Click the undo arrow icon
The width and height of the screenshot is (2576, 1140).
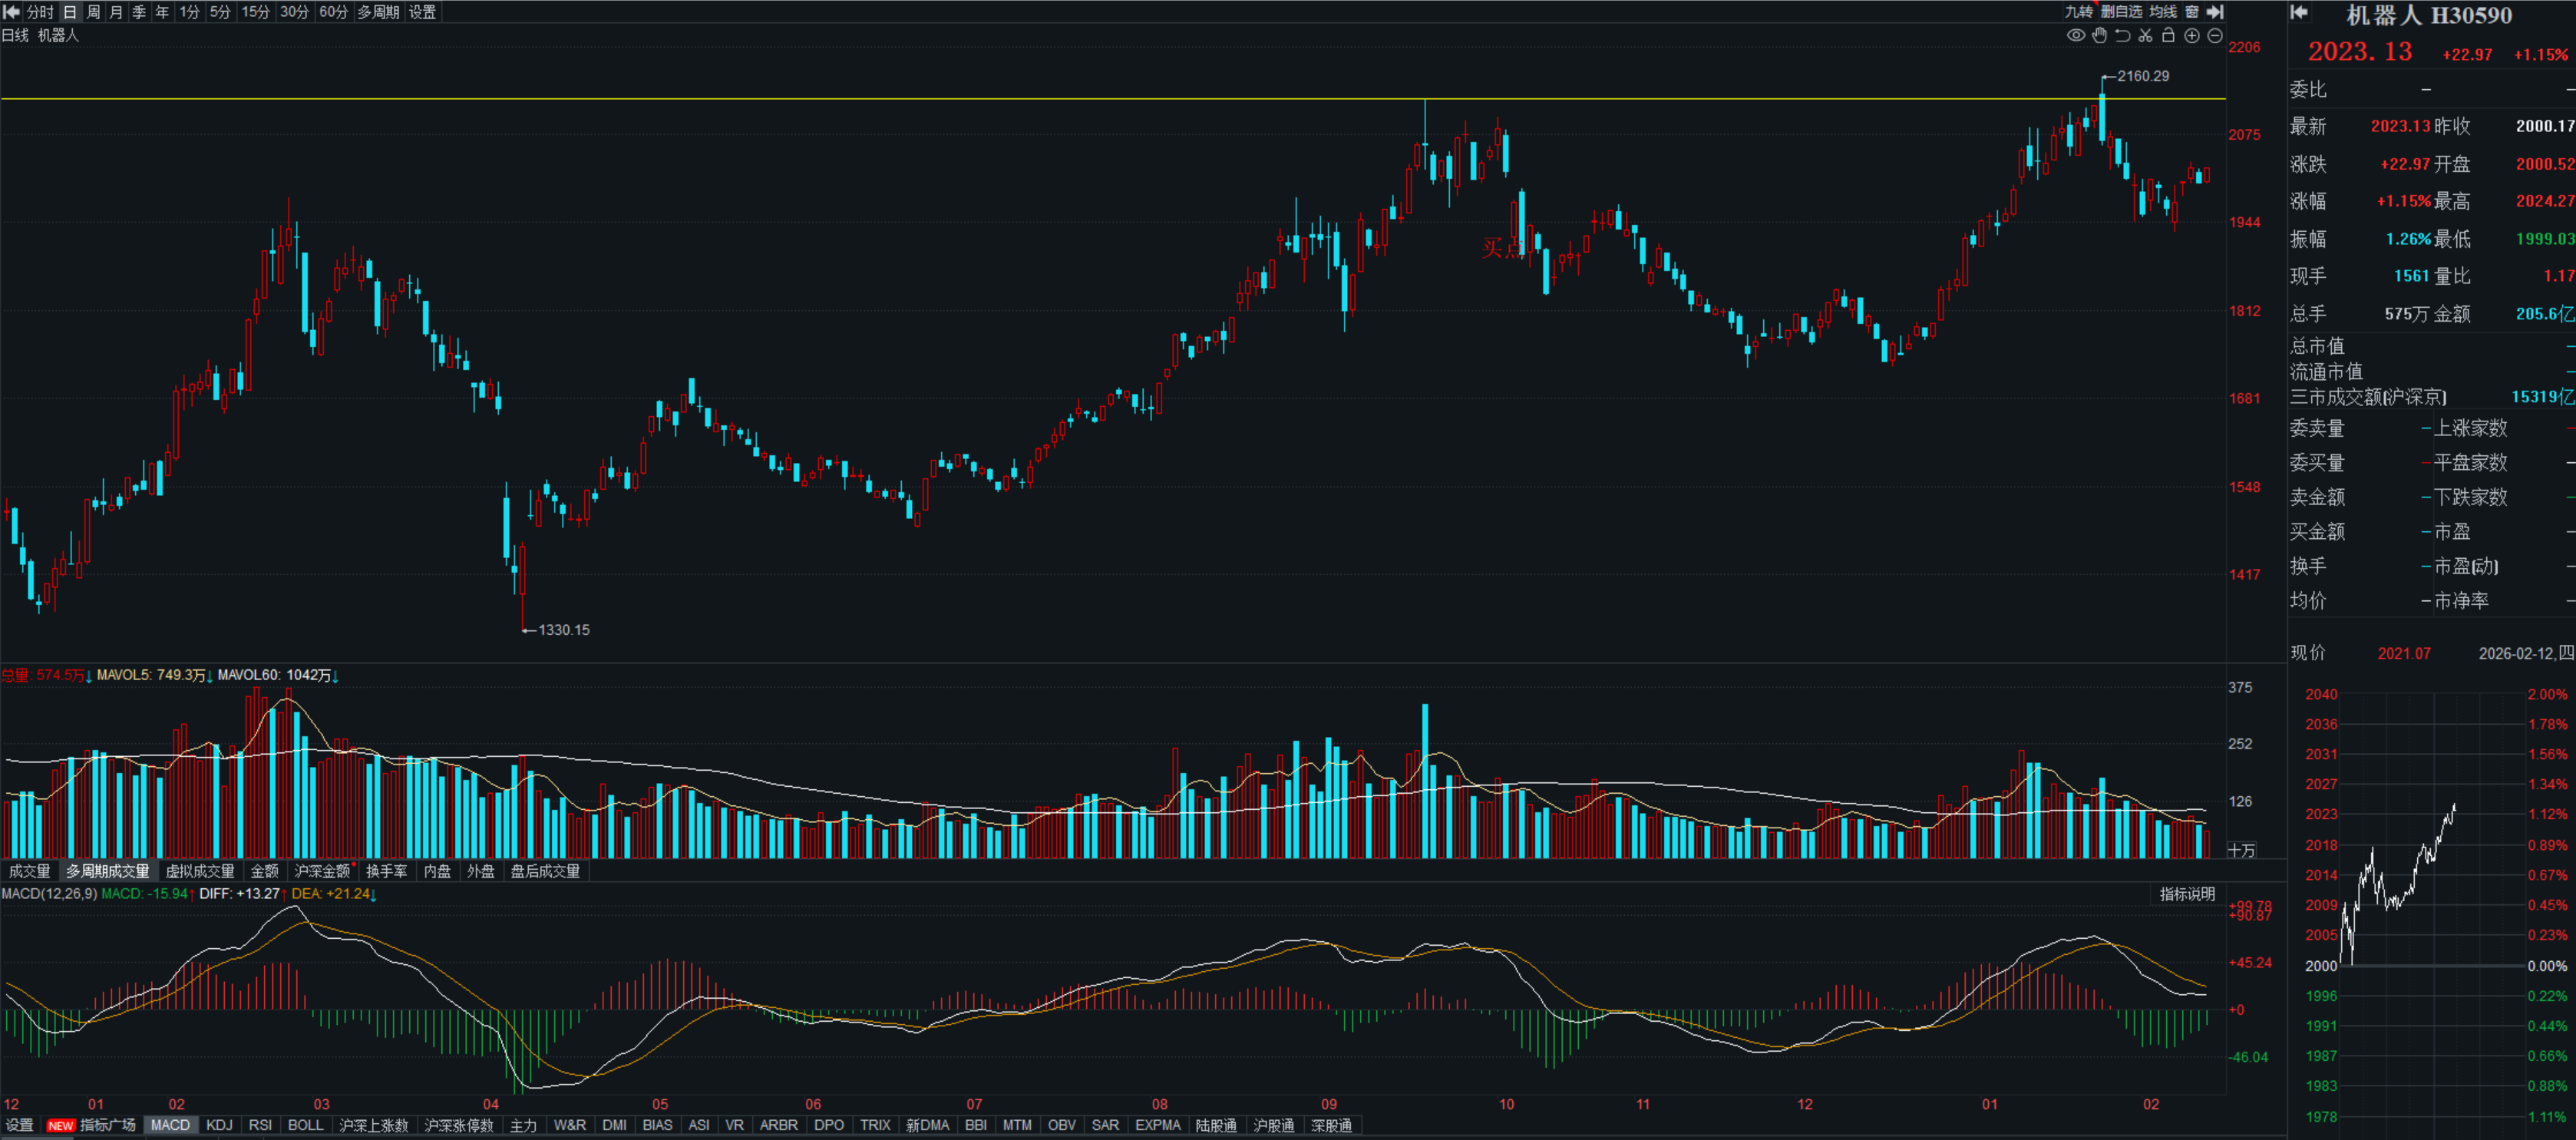tap(2122, 36)
